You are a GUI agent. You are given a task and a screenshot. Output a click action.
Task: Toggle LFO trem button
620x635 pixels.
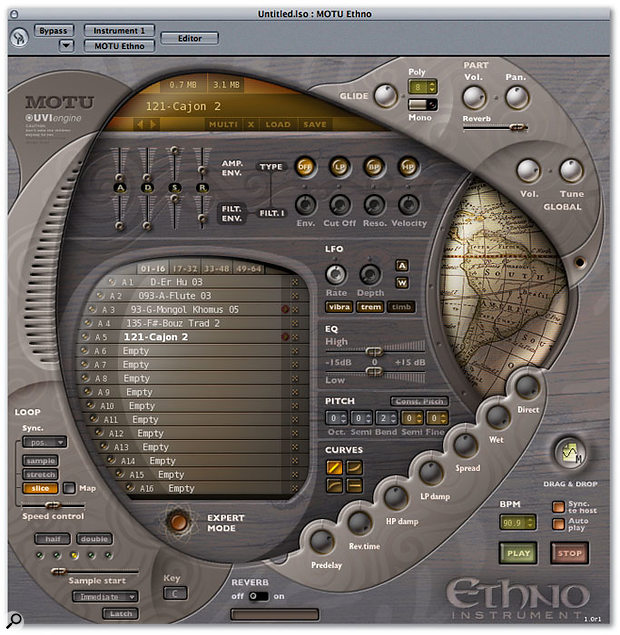click(371, 307)
